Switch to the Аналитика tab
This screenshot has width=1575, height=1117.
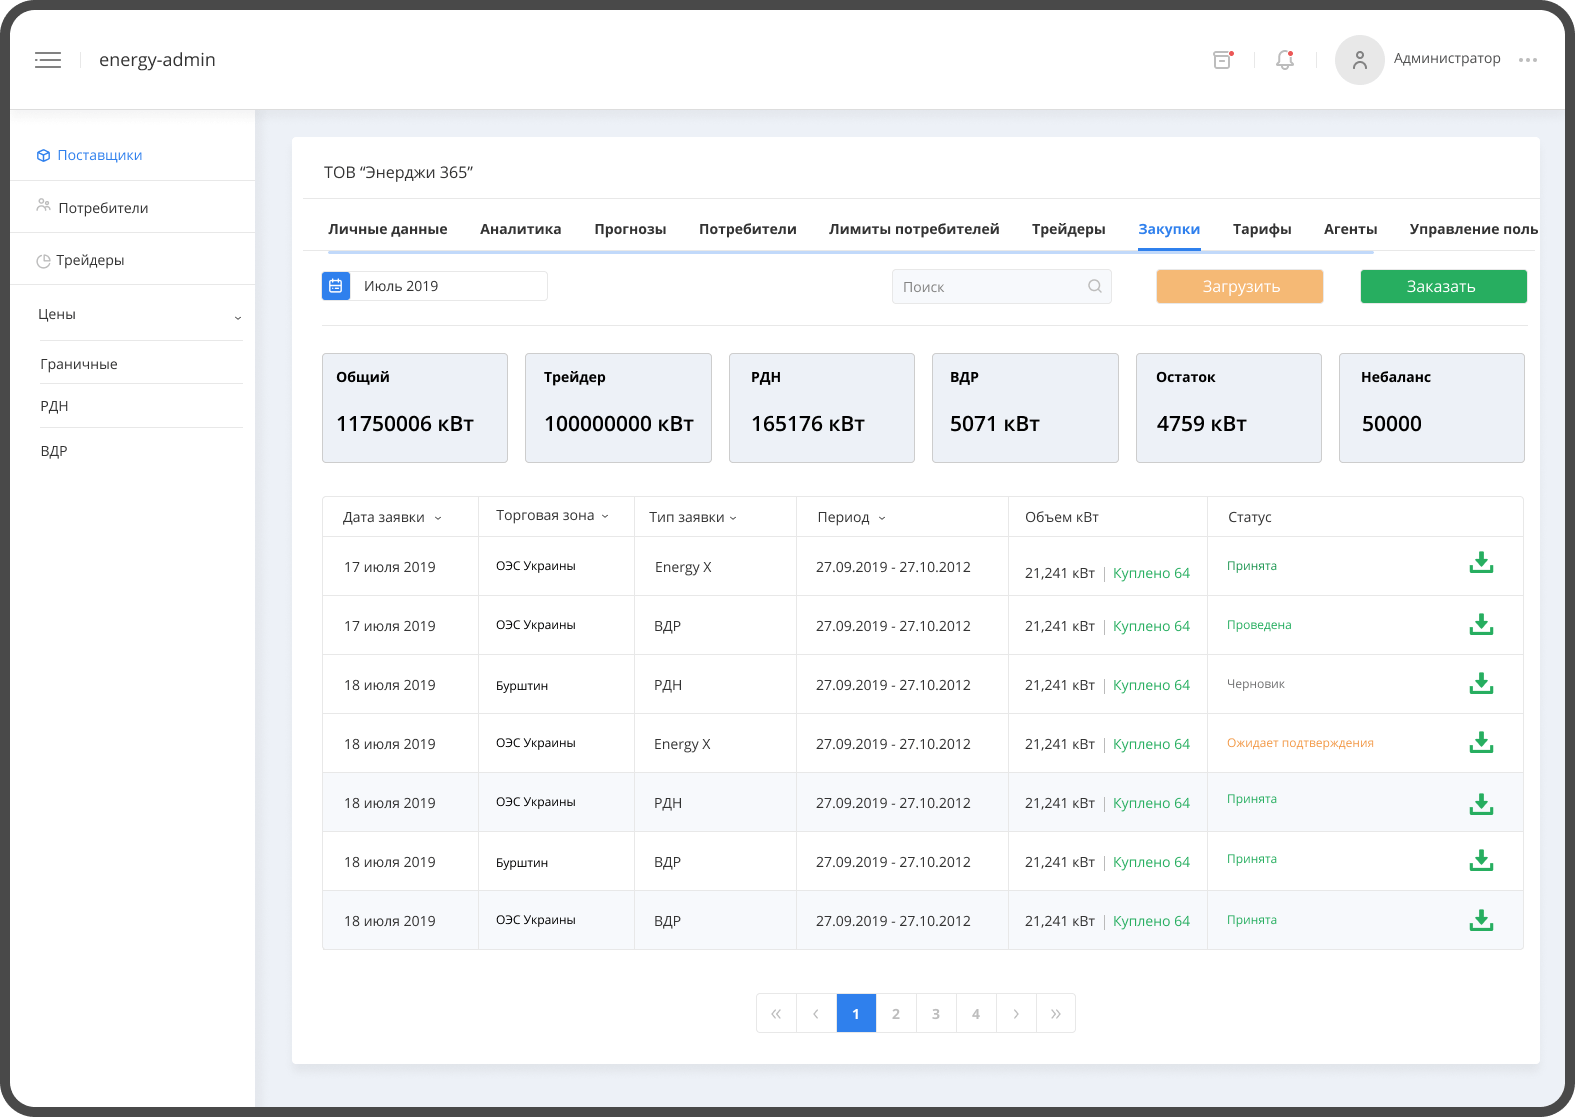click(520, 229)
